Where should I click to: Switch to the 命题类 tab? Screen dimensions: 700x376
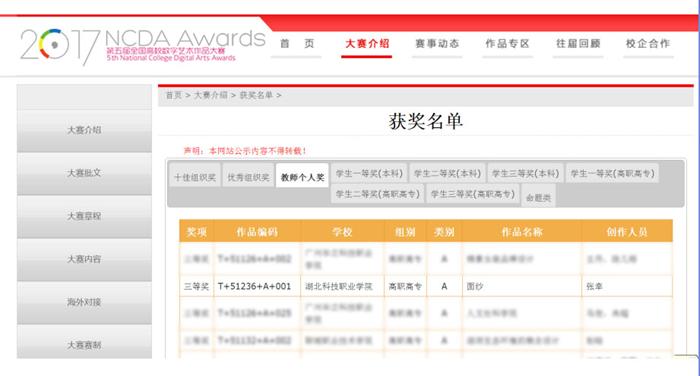538,197
